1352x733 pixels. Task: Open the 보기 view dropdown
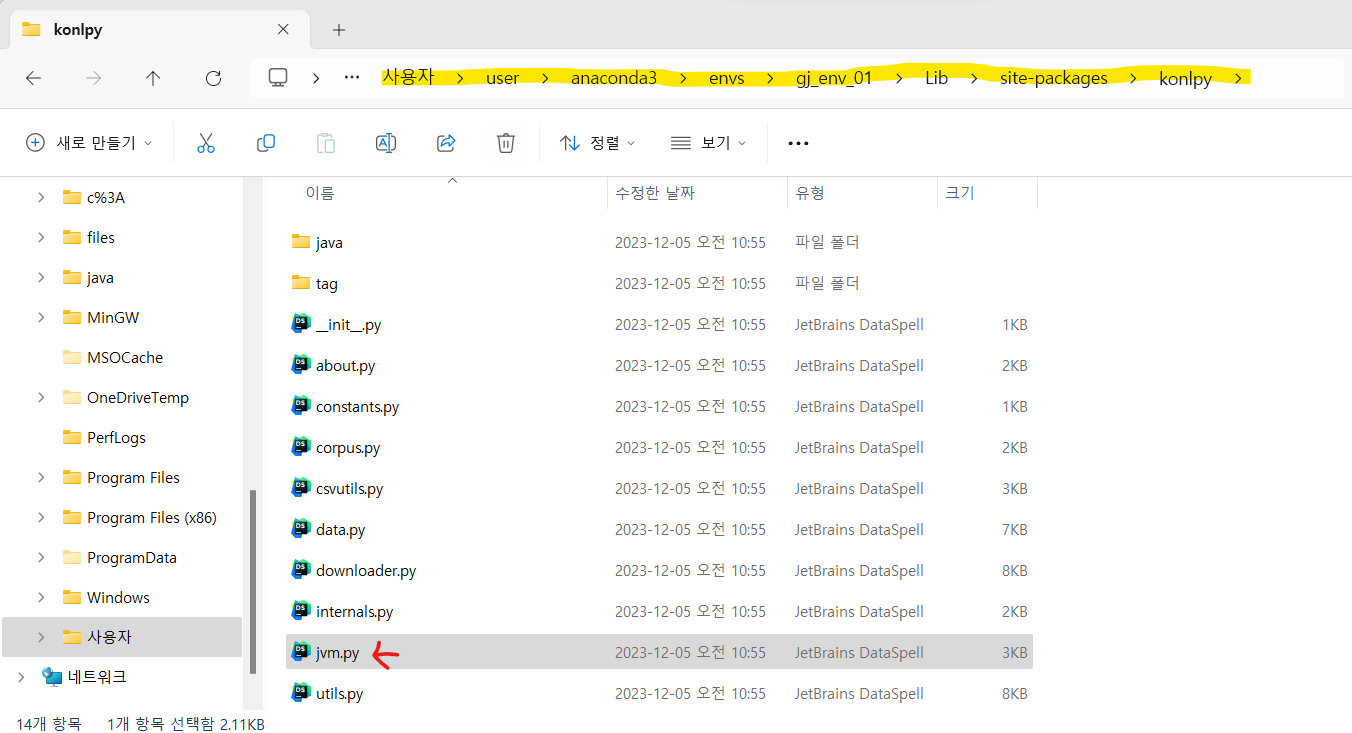(x=709, y=143)
